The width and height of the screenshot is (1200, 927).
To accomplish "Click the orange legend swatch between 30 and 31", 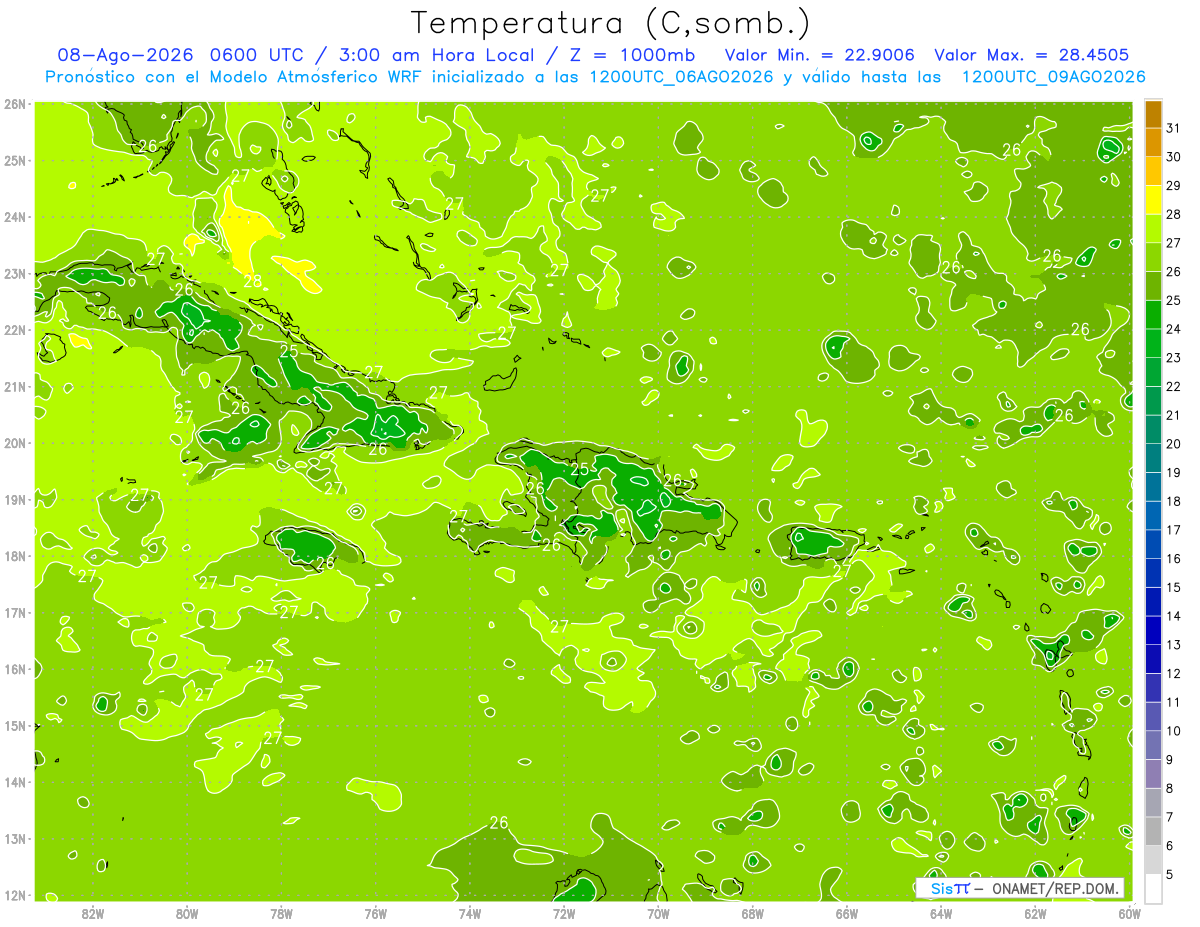I will point(1153,142).
